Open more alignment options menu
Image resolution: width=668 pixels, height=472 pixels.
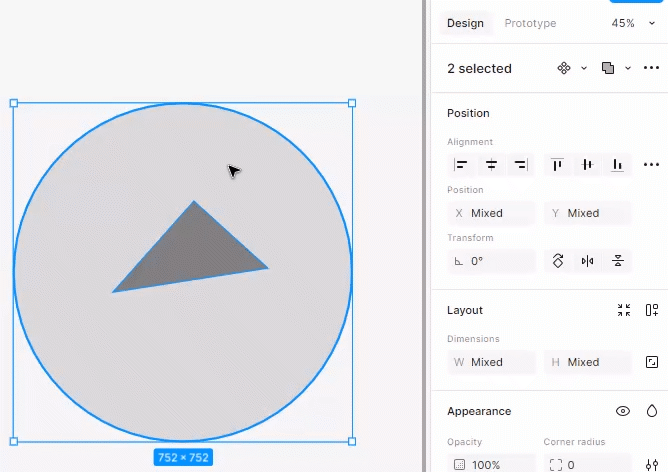651,164
